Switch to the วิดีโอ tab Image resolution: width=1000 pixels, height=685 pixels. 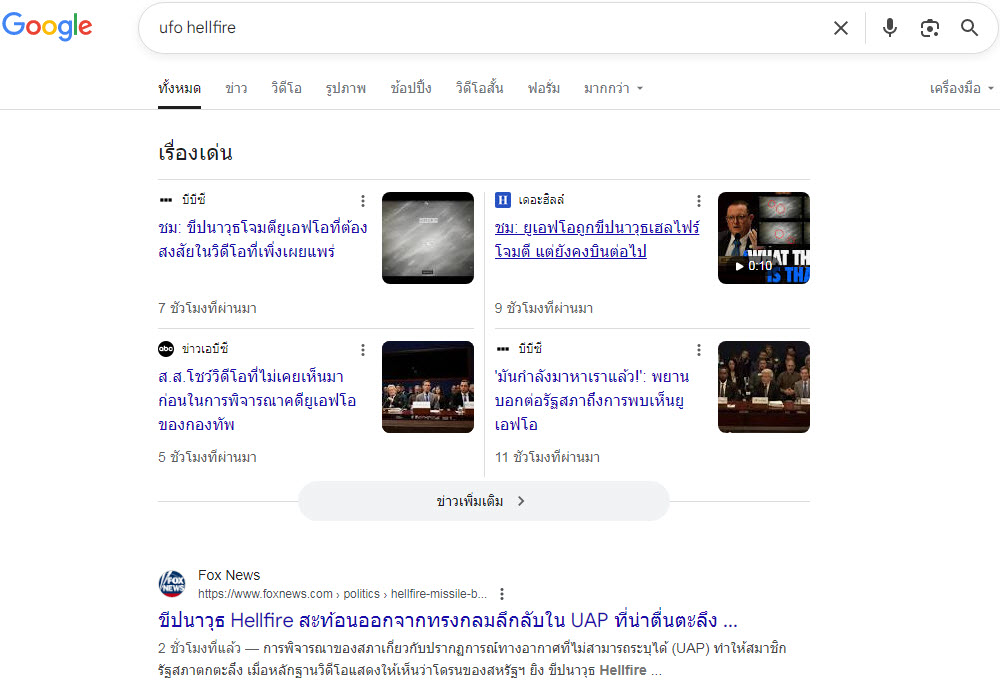[286, 89]
